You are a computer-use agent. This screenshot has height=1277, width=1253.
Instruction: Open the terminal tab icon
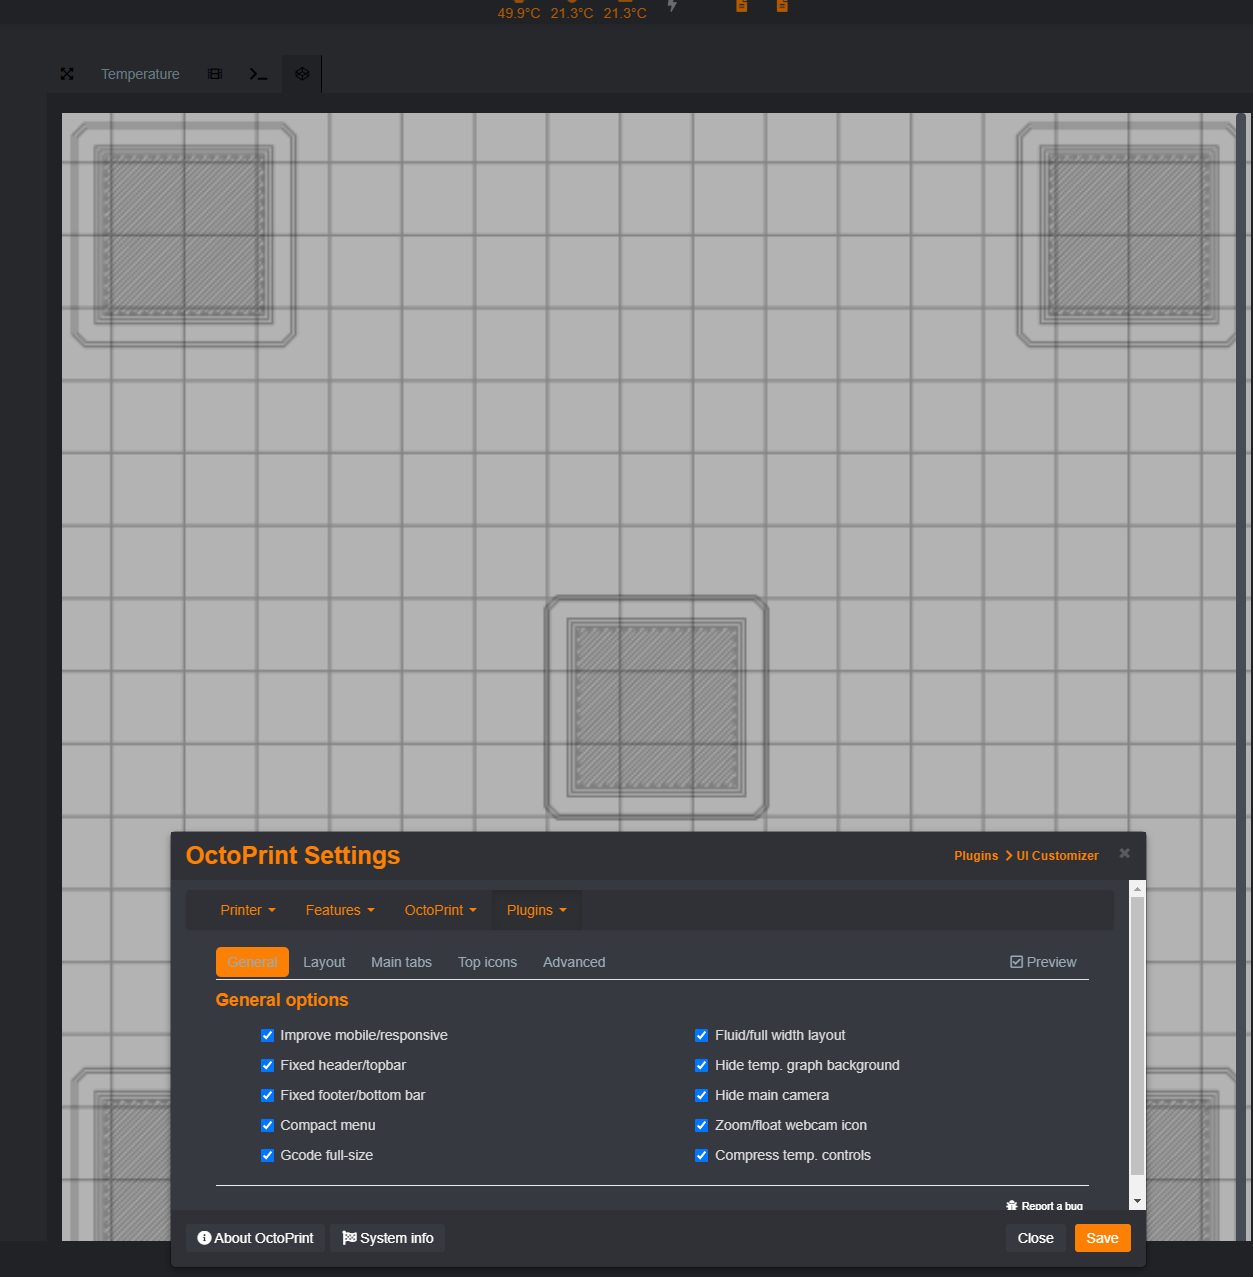(257, 73)
